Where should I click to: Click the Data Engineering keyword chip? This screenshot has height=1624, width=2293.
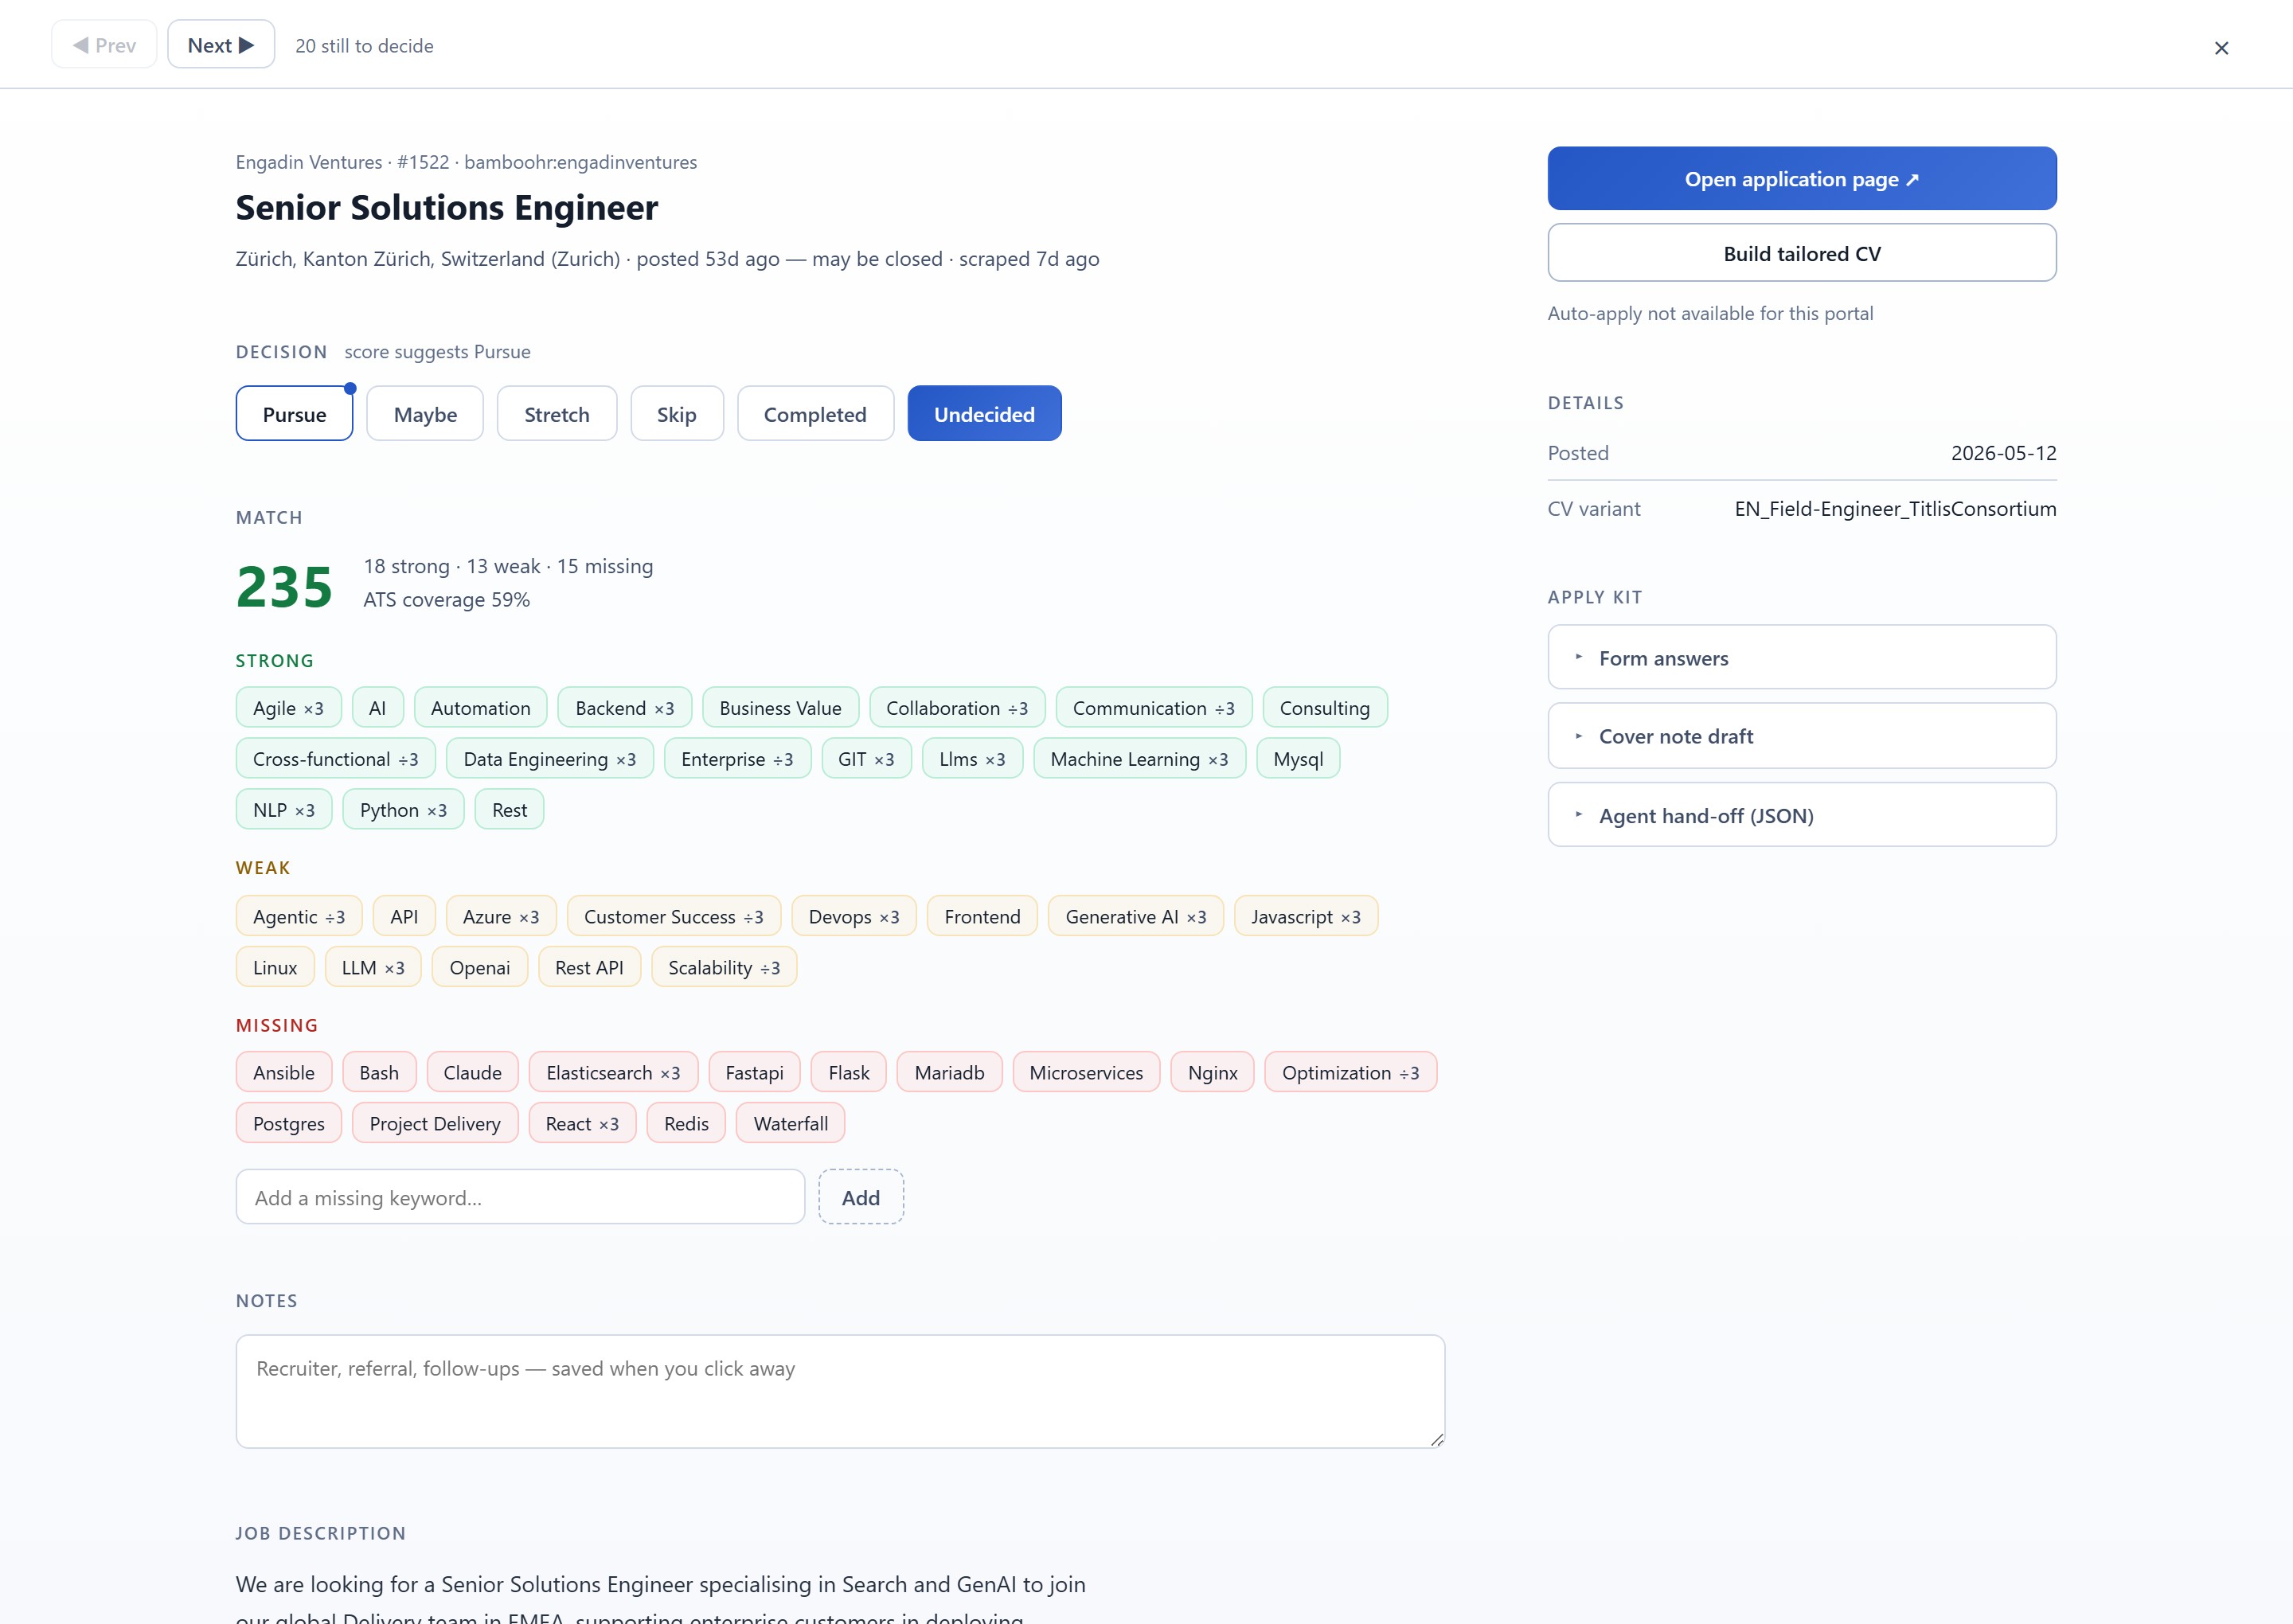pyautogui.click(x=549, y=759)
